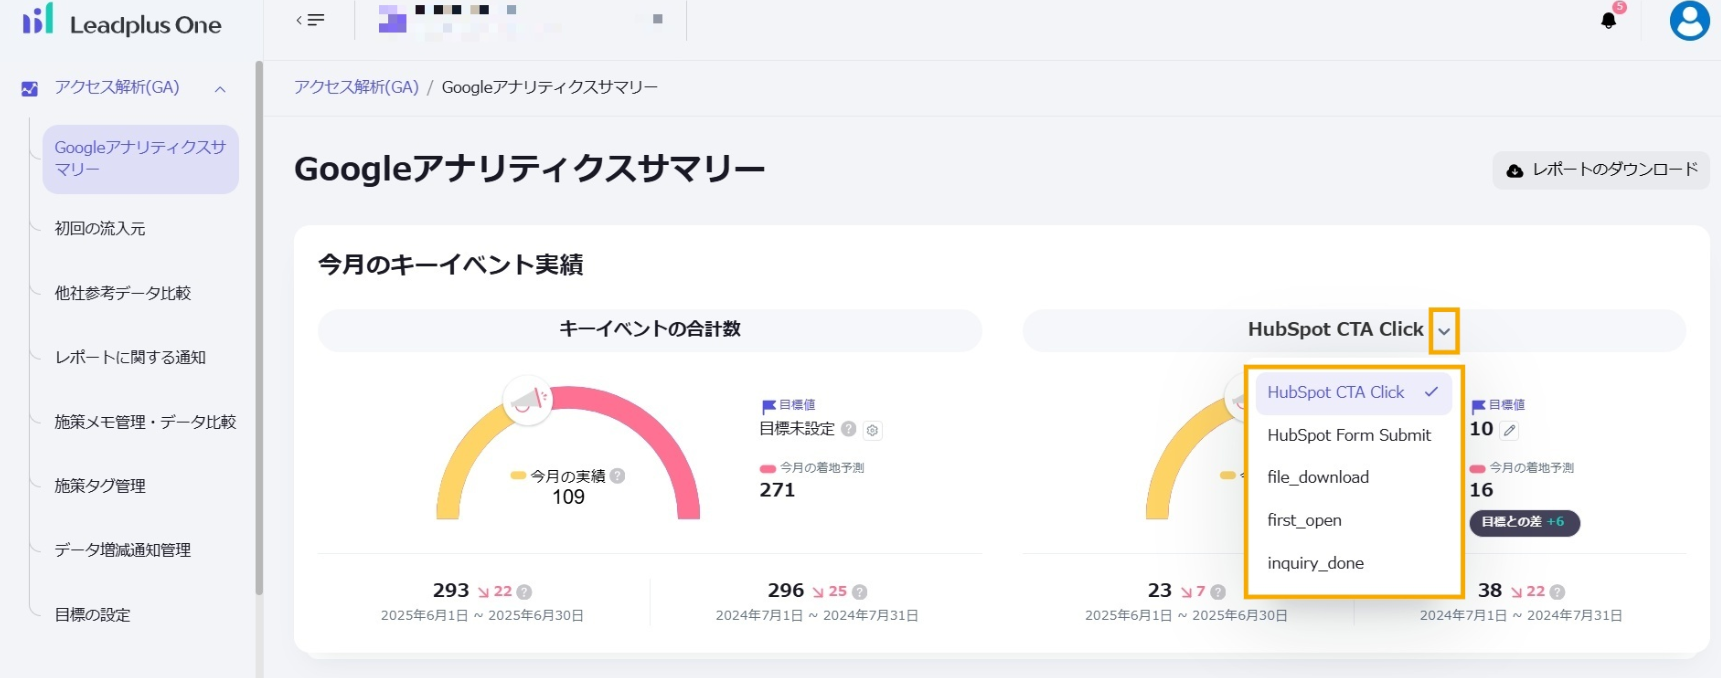This screenshot has height=678, width=1721.
Task: Click the アクセス解析(GA) breadcrumb link
Action: point(356,87)
